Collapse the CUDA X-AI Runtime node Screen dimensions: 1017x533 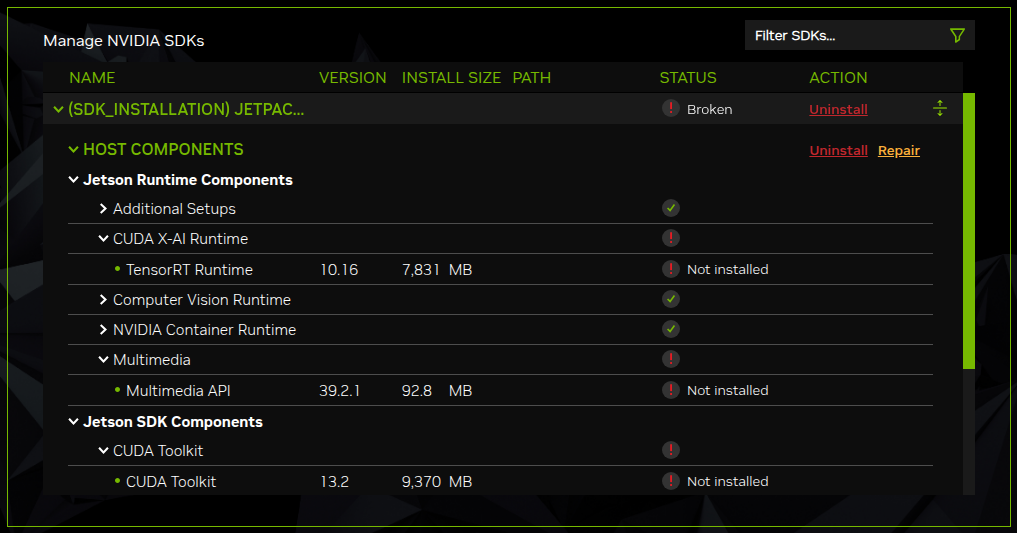point(103,239)
